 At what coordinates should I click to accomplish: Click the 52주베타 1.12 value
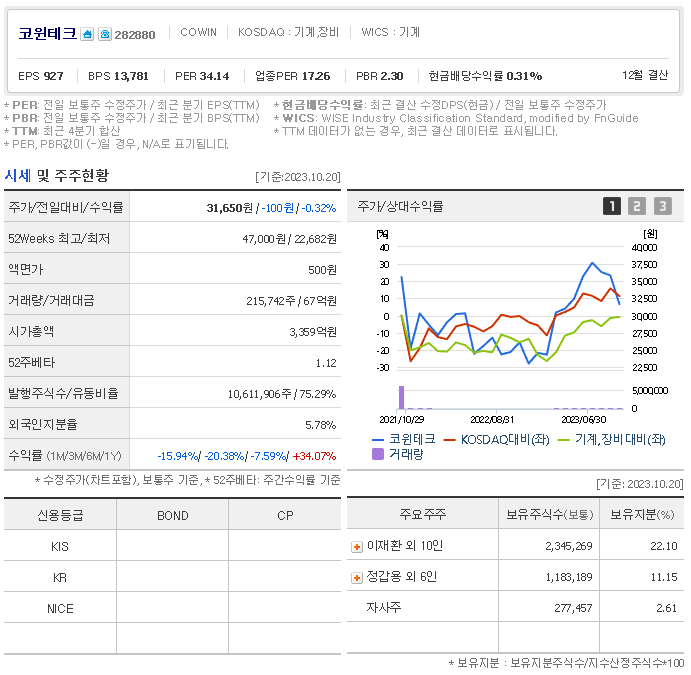326,363
